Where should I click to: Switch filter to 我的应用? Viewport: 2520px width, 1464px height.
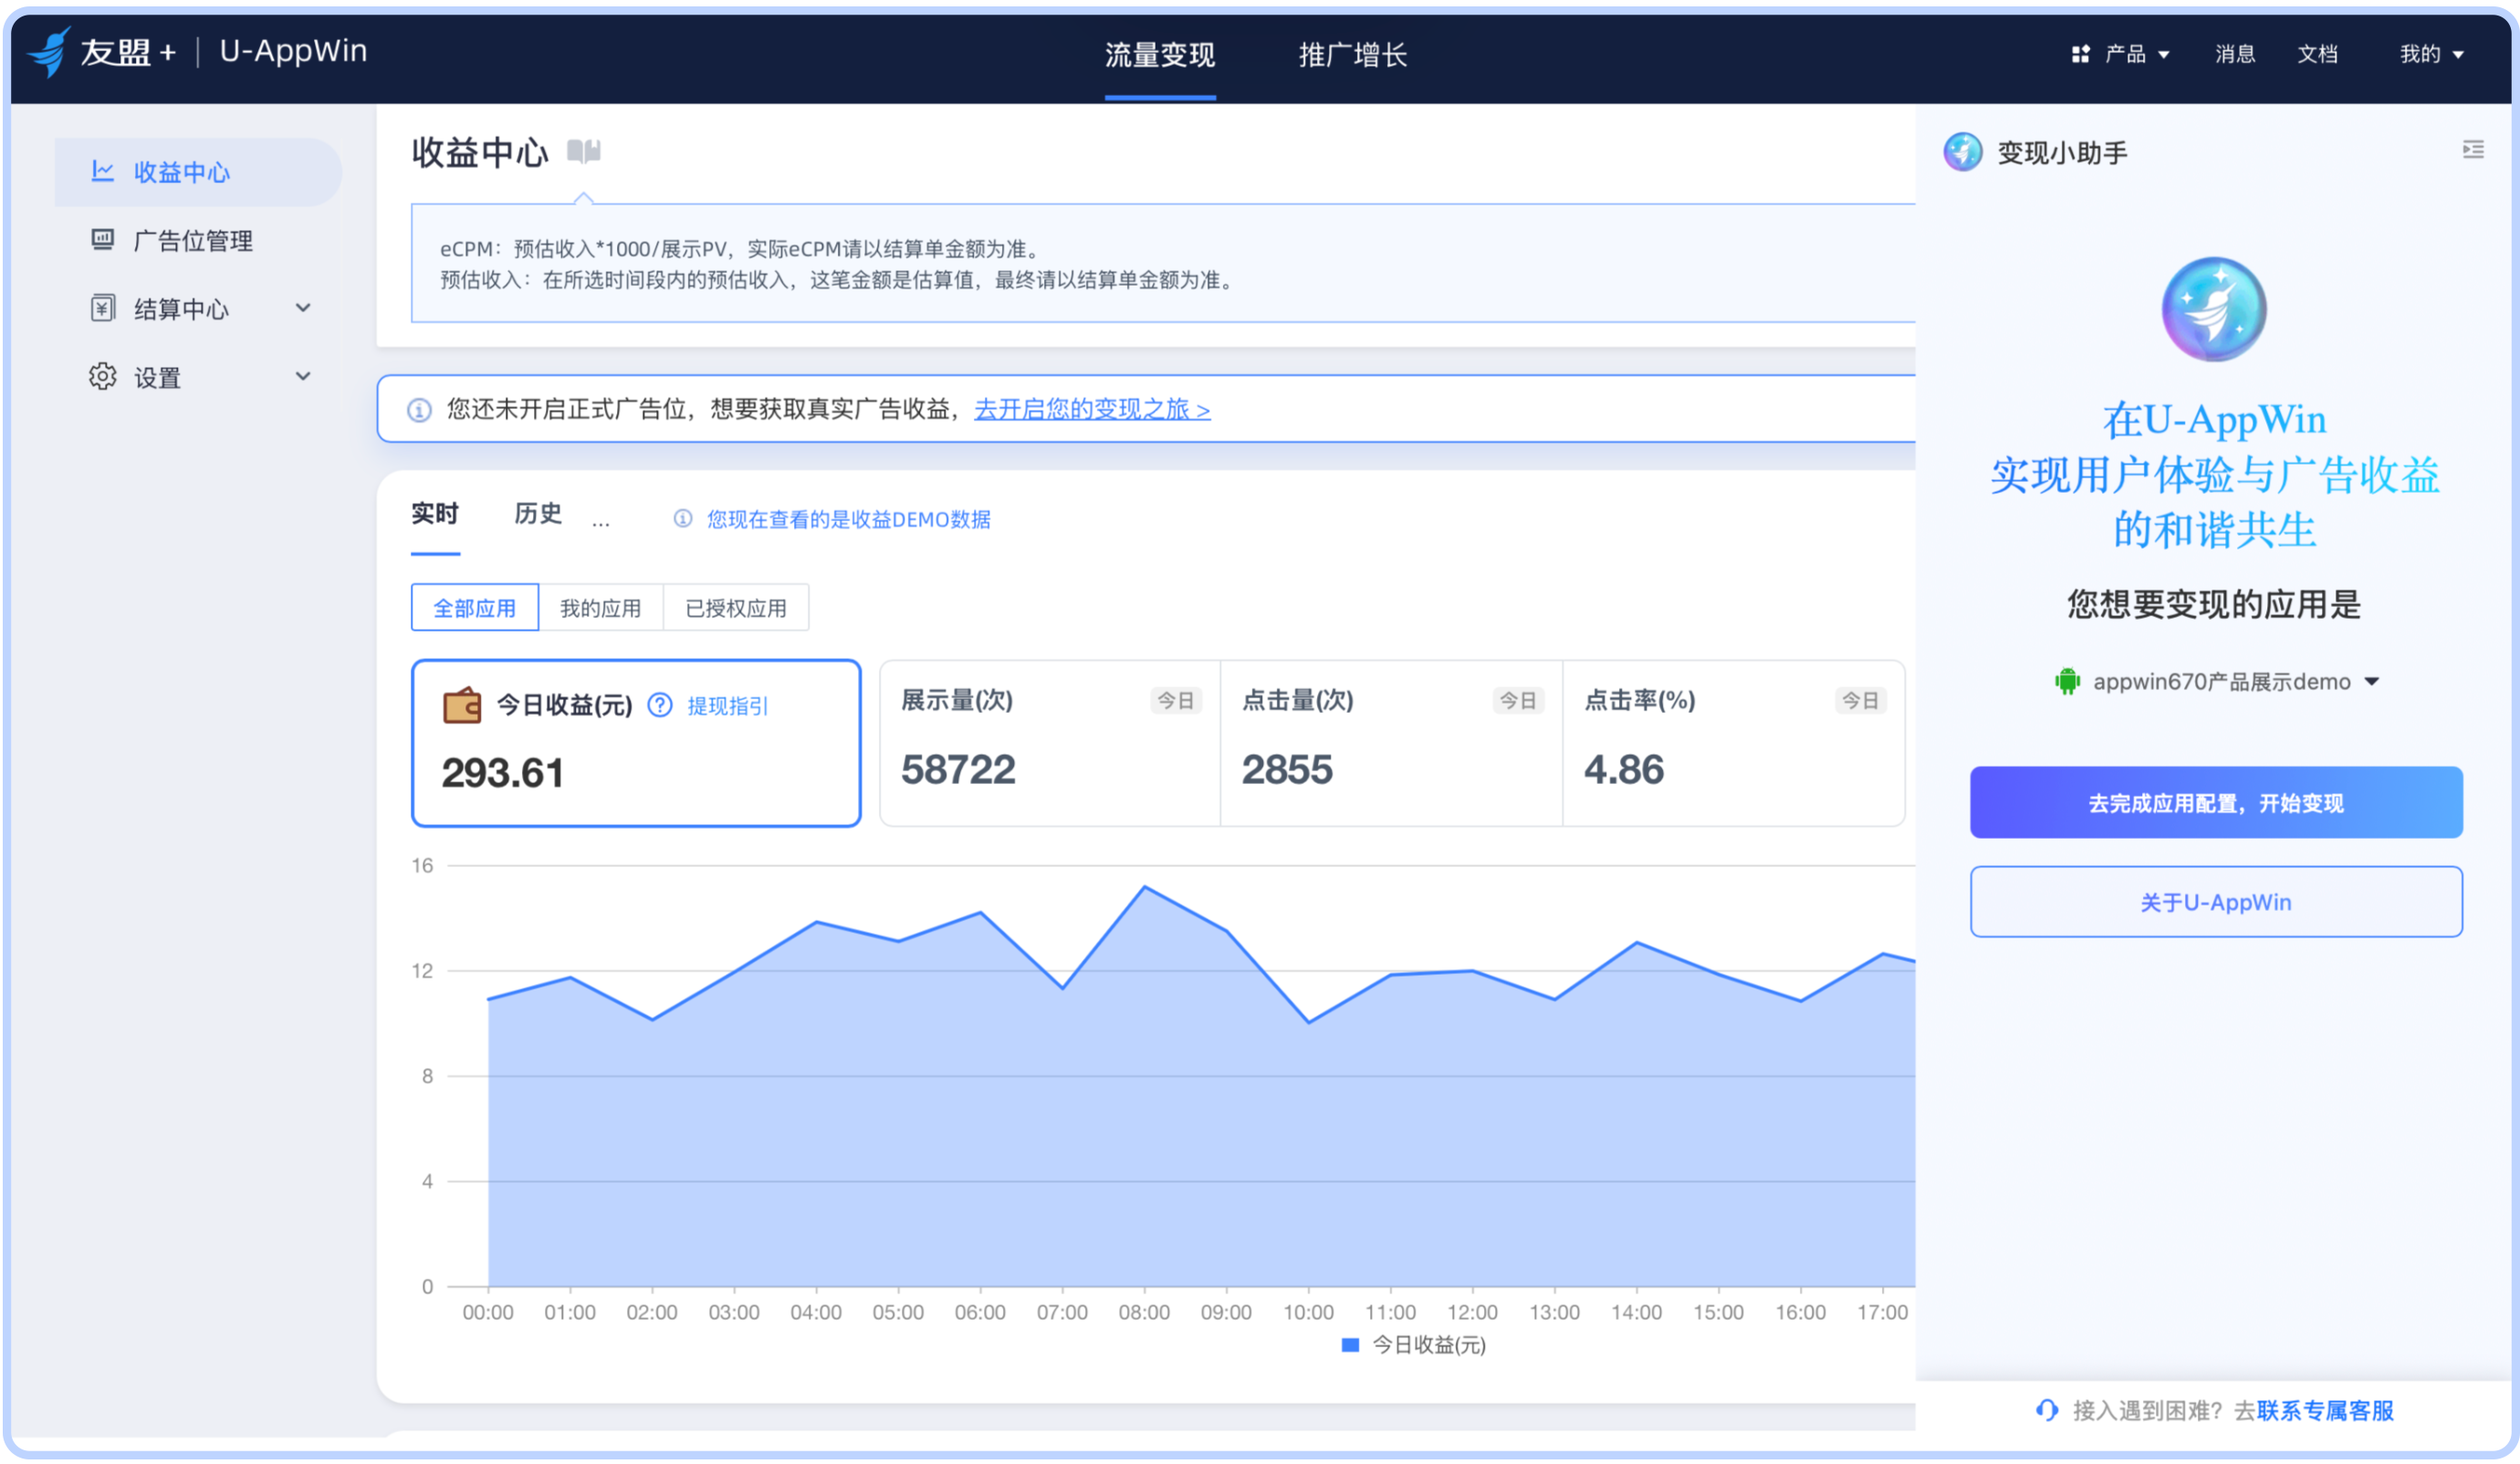coord(600,608)
